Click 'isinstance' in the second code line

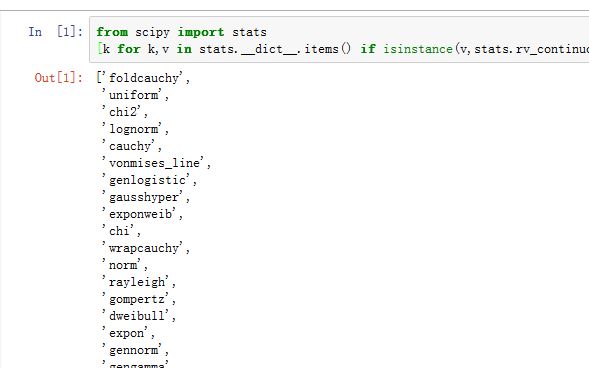click(x=418, y=49)
